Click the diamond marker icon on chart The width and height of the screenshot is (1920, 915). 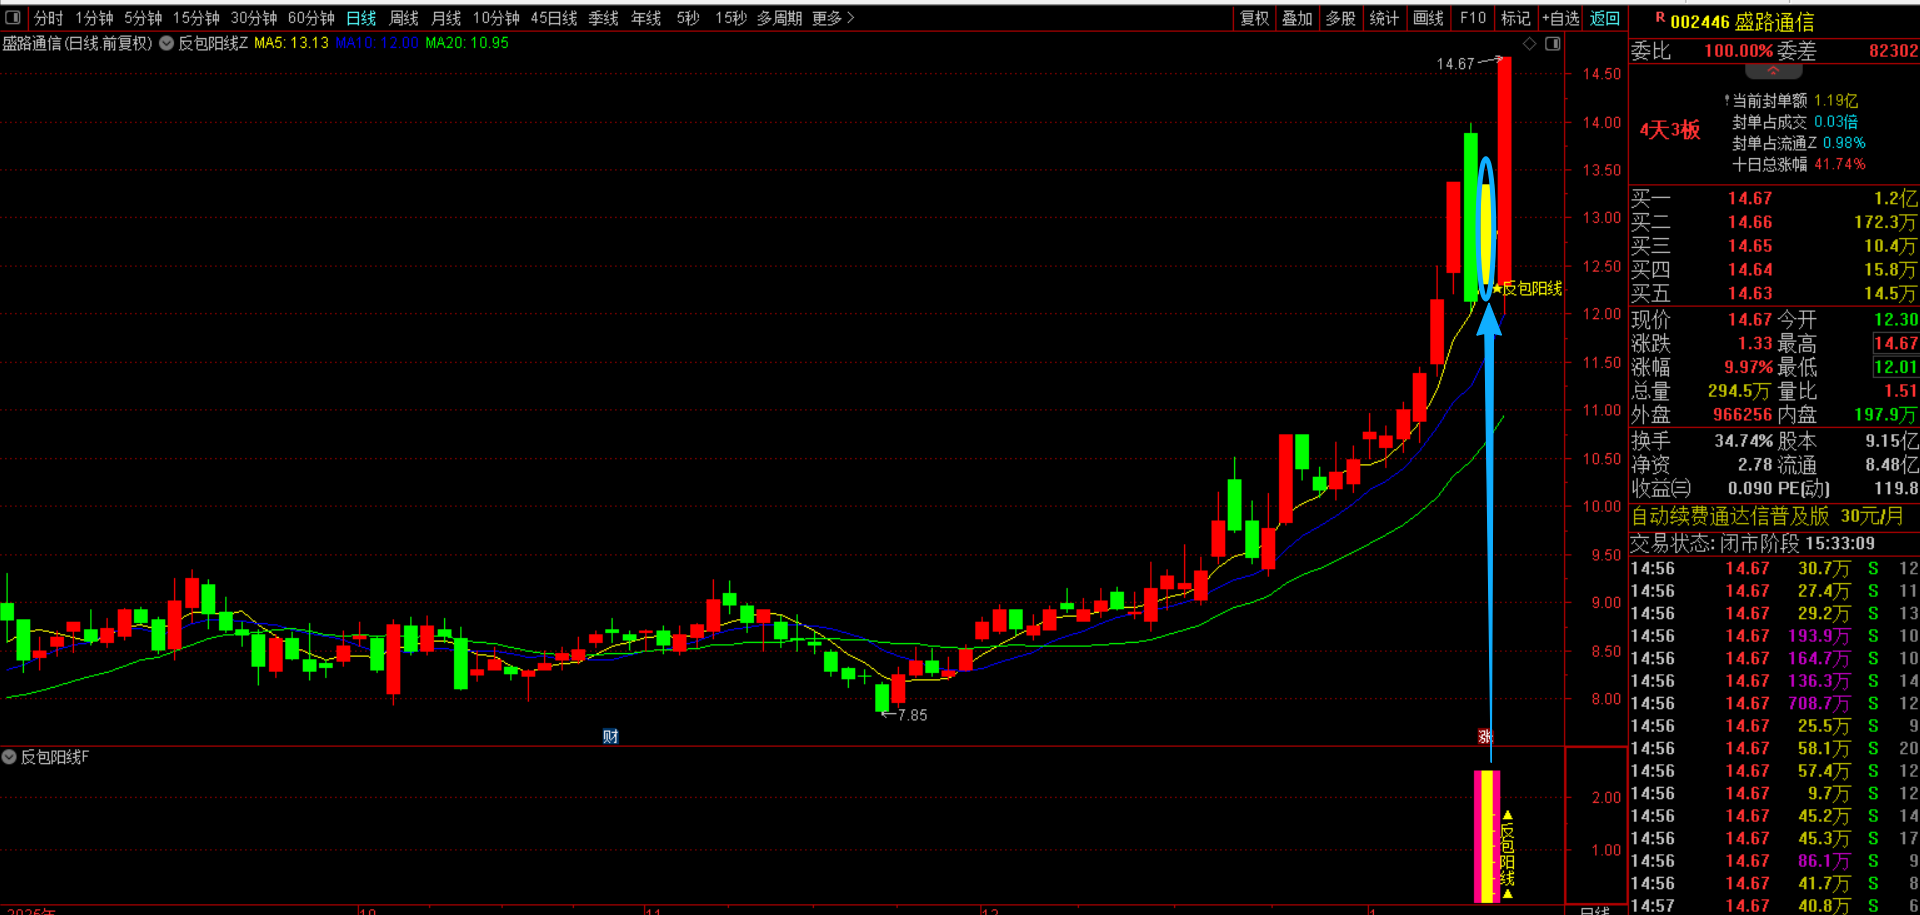(1529, 44)
